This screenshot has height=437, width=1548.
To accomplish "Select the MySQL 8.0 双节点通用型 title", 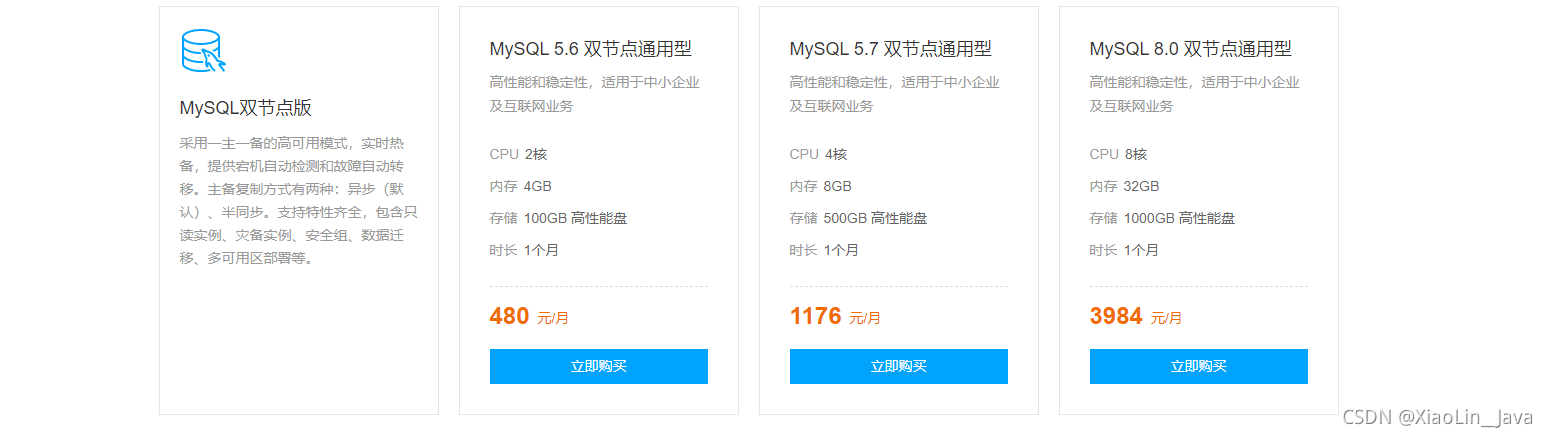I will click(x=1191, y=49).
